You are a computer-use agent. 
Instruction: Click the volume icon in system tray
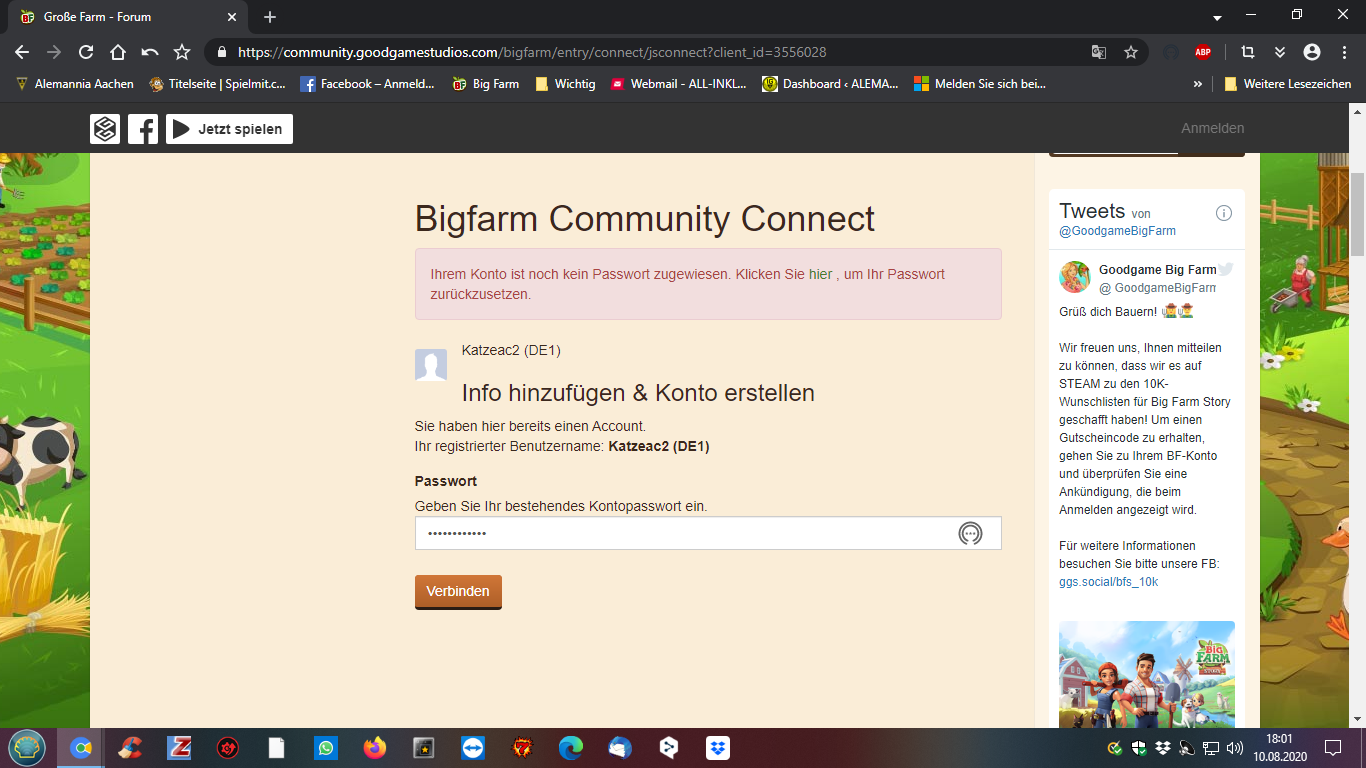(1235, 748)
